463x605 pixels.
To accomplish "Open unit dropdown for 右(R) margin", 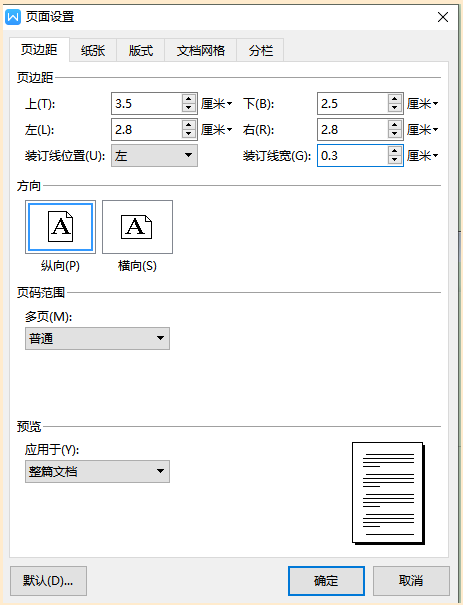I will 422,130.
